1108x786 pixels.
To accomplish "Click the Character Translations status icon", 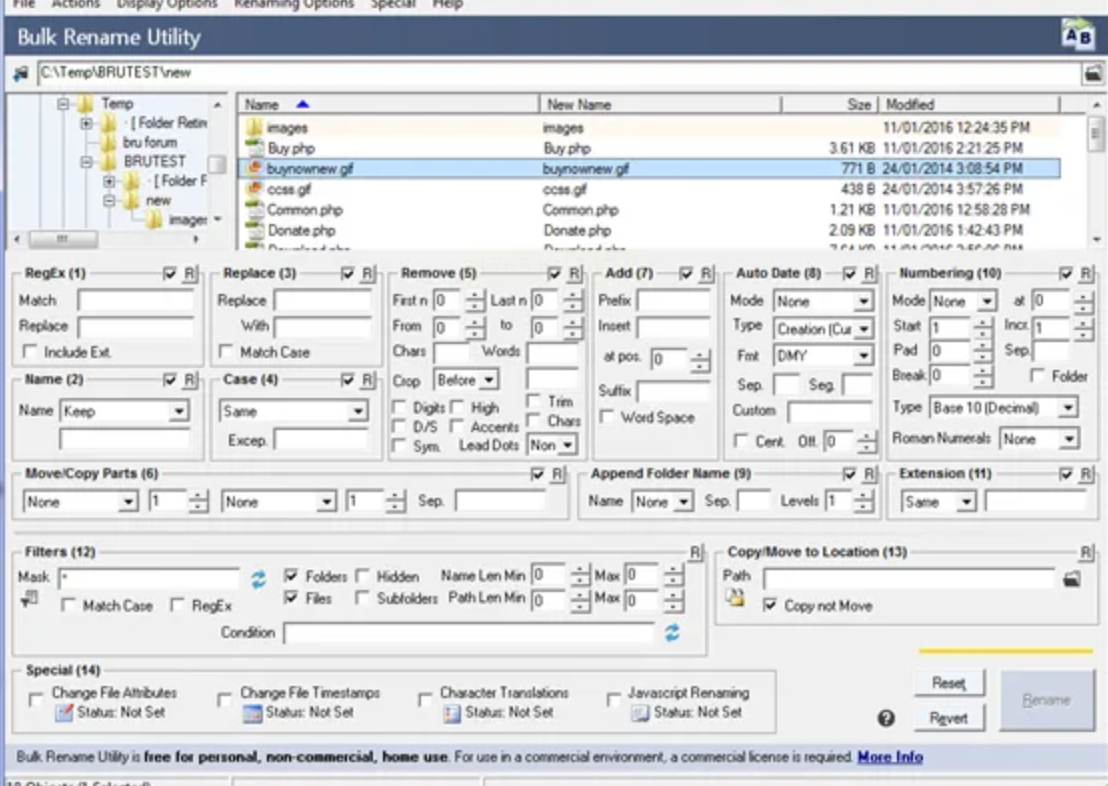I will click(452, 713).
